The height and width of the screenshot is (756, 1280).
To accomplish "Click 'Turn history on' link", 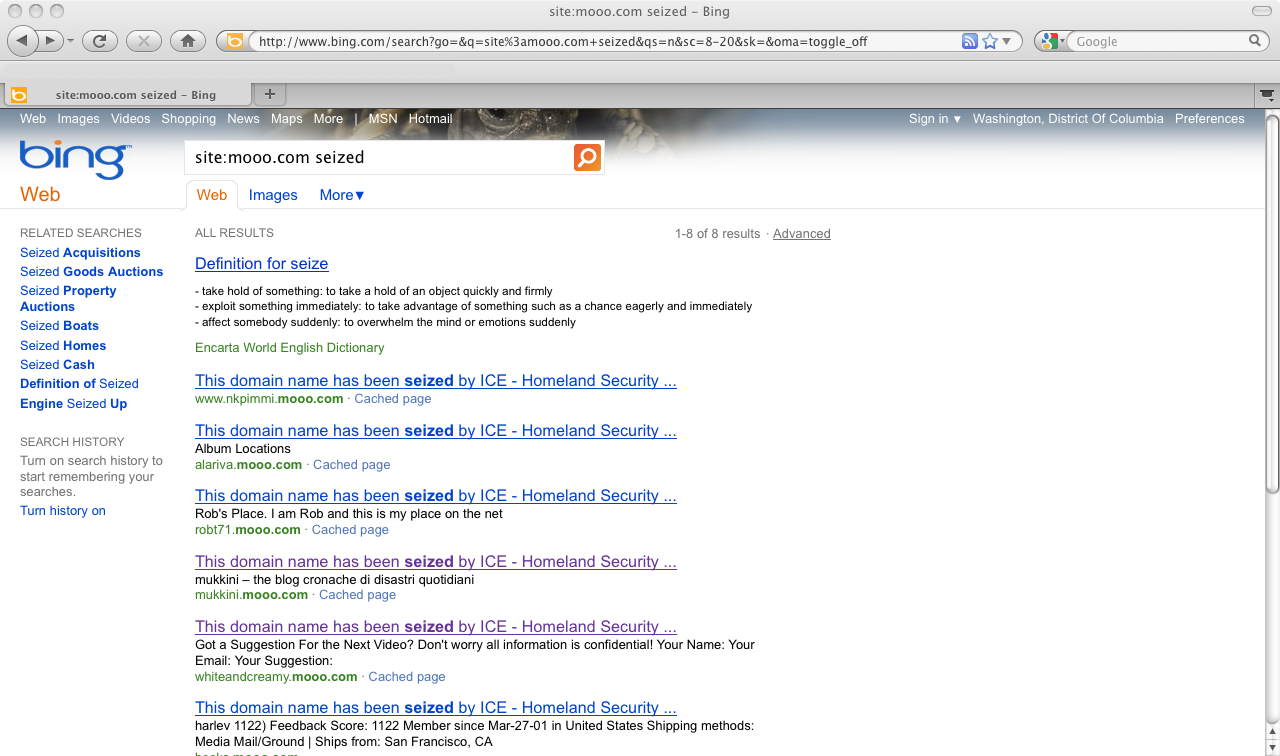I will 62,511.
